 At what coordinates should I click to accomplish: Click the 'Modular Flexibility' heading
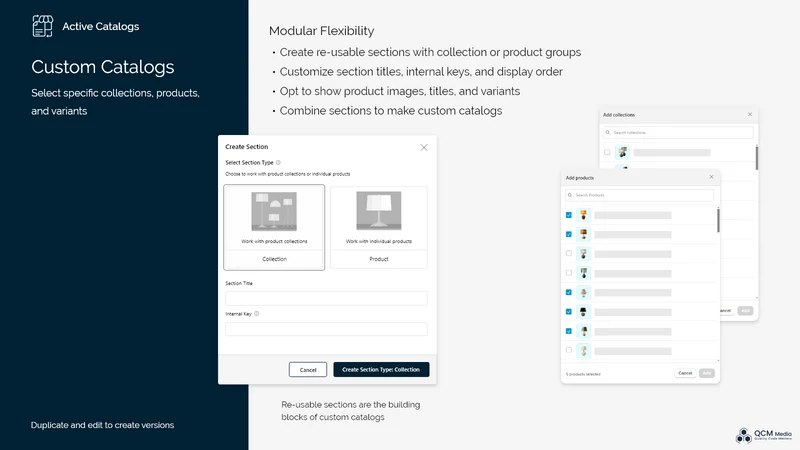tap(321, 31)
